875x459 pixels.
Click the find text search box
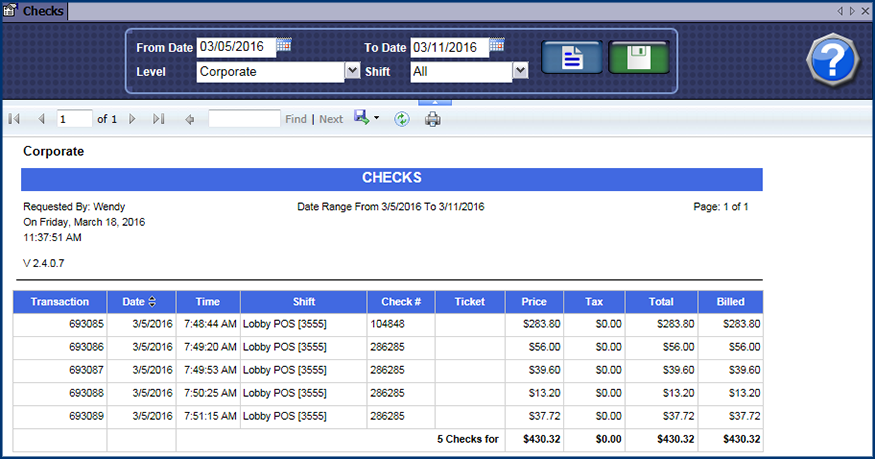coord(244,119)
